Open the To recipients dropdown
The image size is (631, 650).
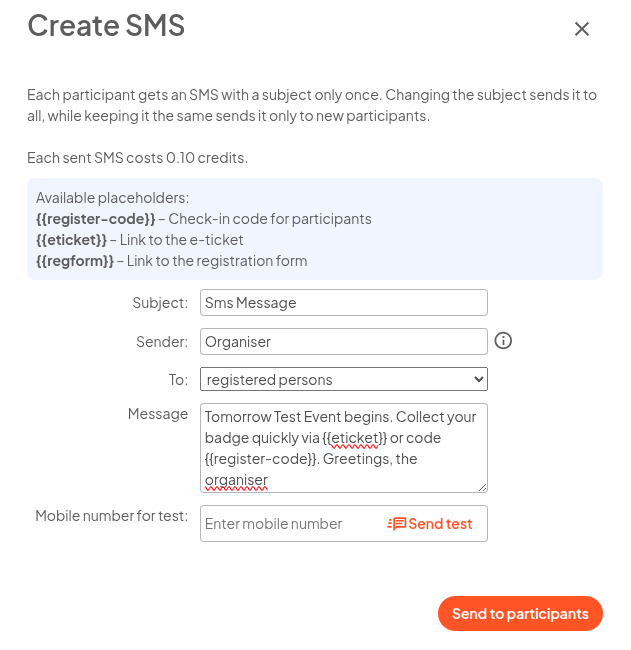344,379
